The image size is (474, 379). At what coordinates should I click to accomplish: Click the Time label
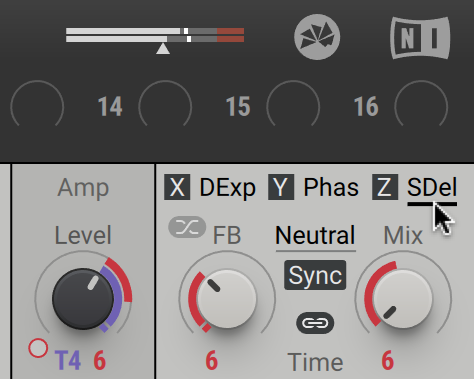coord(315,362)
